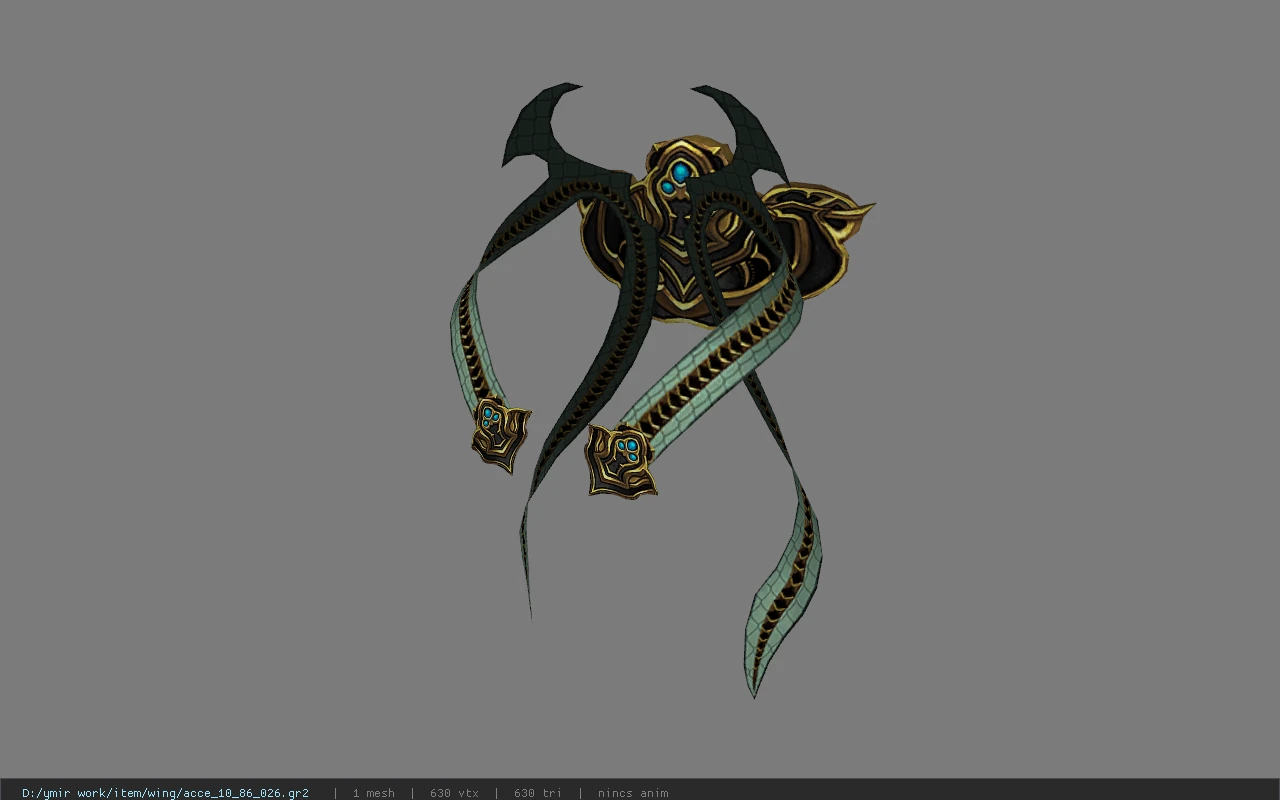Click the '630 vtx' vertex count
Viewport: 1280px width, 800px height.
pyautogui.click(x=454, y=793)
